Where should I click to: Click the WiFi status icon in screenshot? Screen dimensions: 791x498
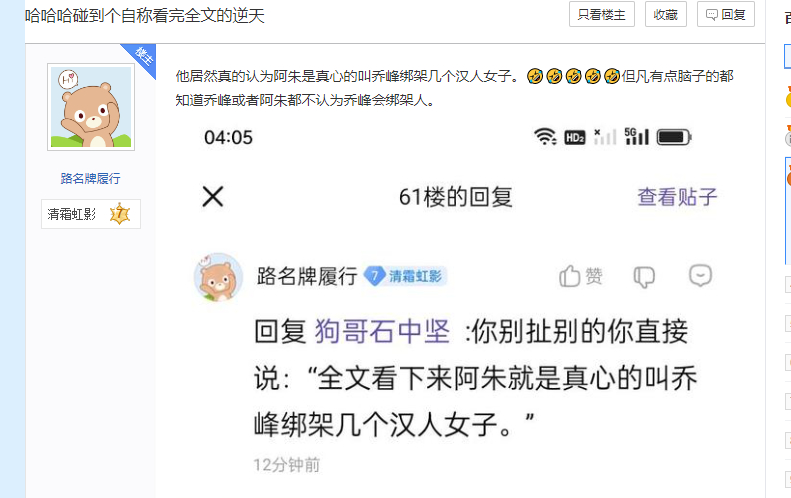point(545,137)
